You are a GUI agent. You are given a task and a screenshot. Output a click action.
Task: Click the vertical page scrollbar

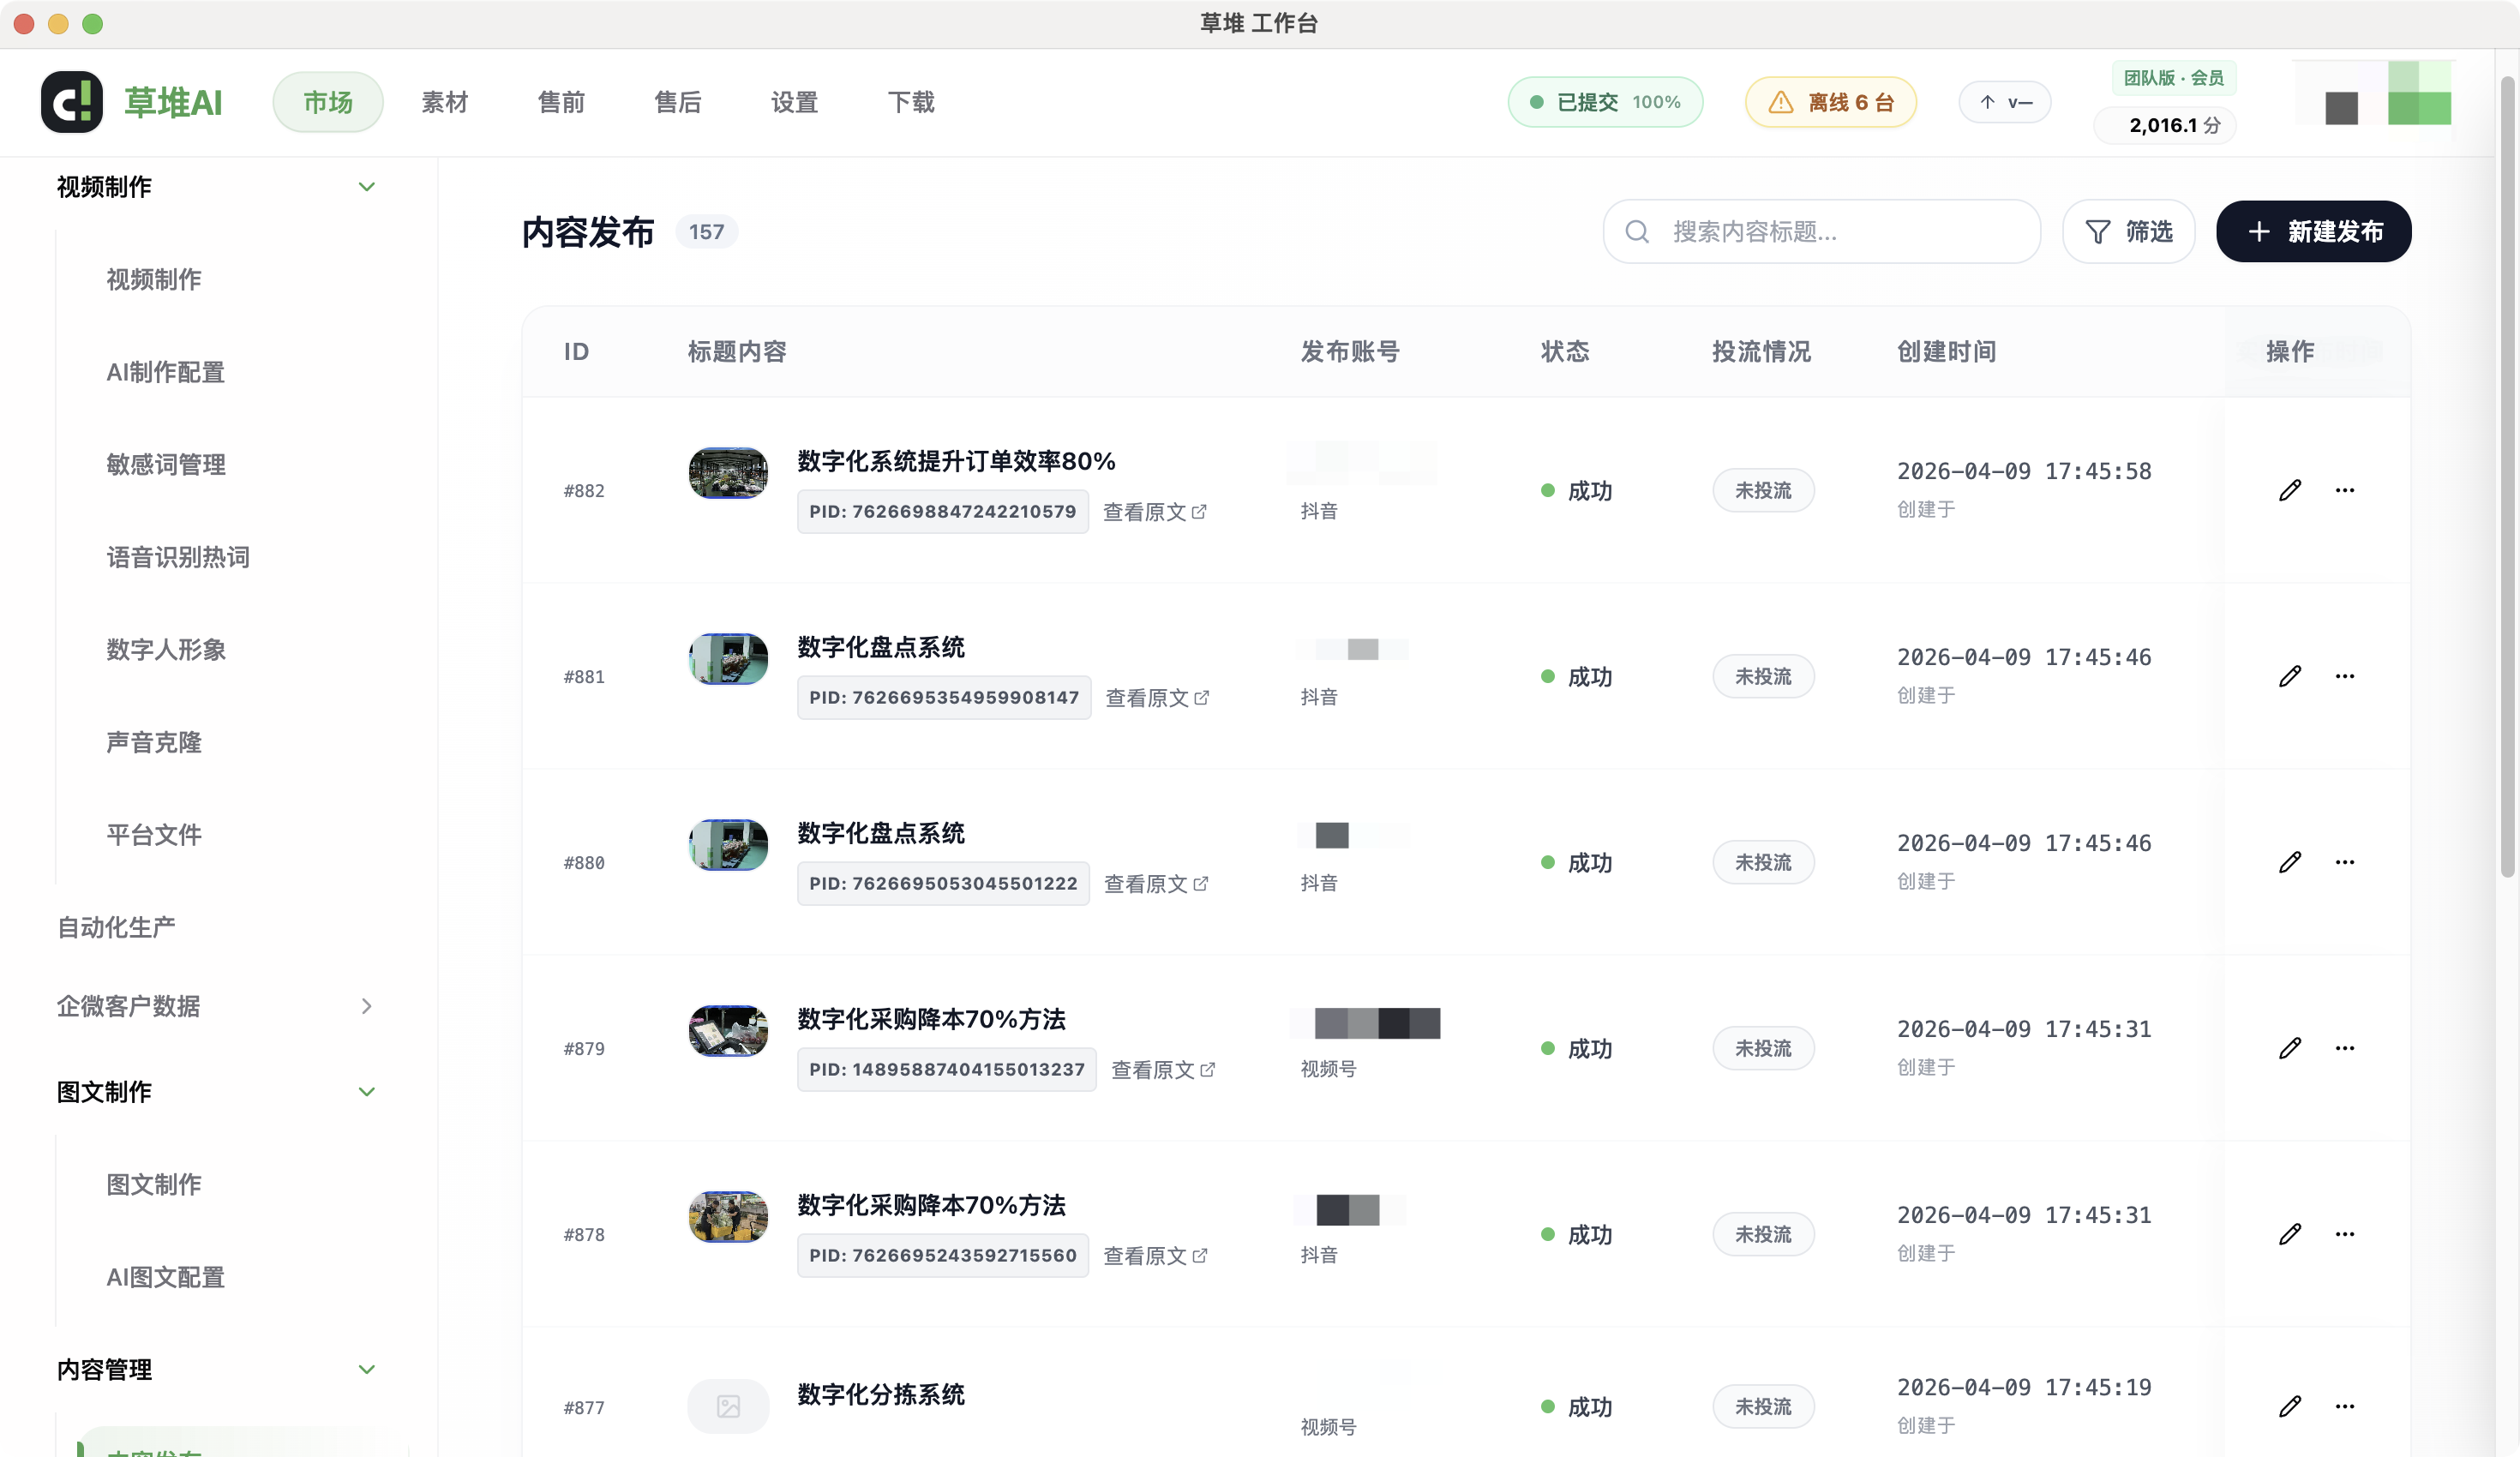pos(2507,477)
